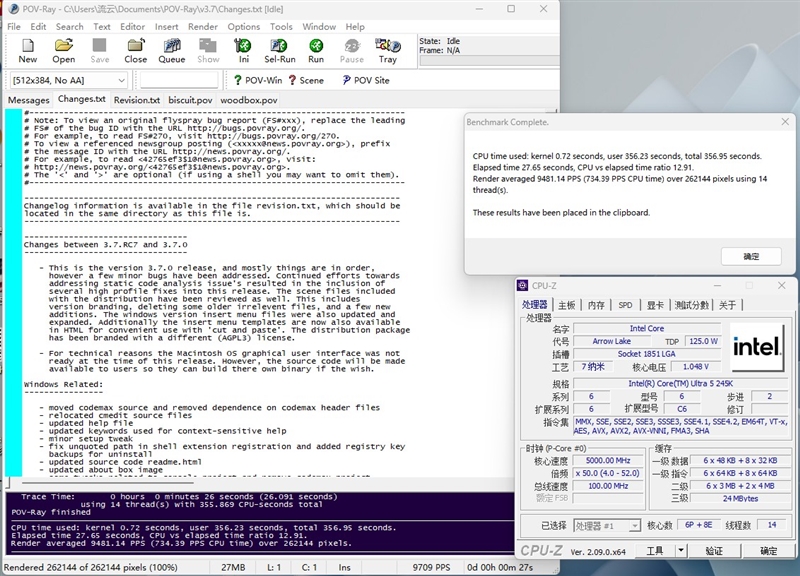Screen dimensions: 800x576
Task: Click the Open file toolbar icon
Action: (64, 51)
